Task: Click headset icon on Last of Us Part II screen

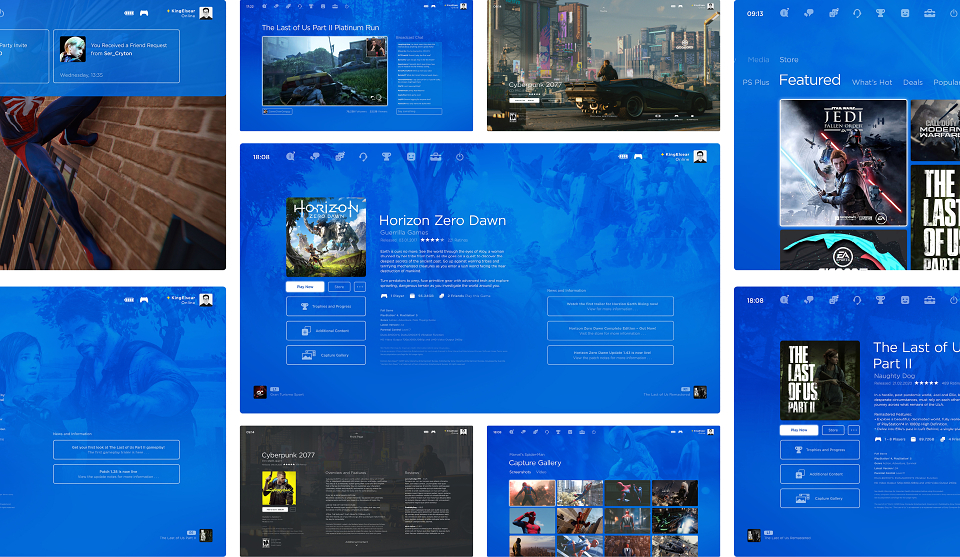Action: (857, 300)
